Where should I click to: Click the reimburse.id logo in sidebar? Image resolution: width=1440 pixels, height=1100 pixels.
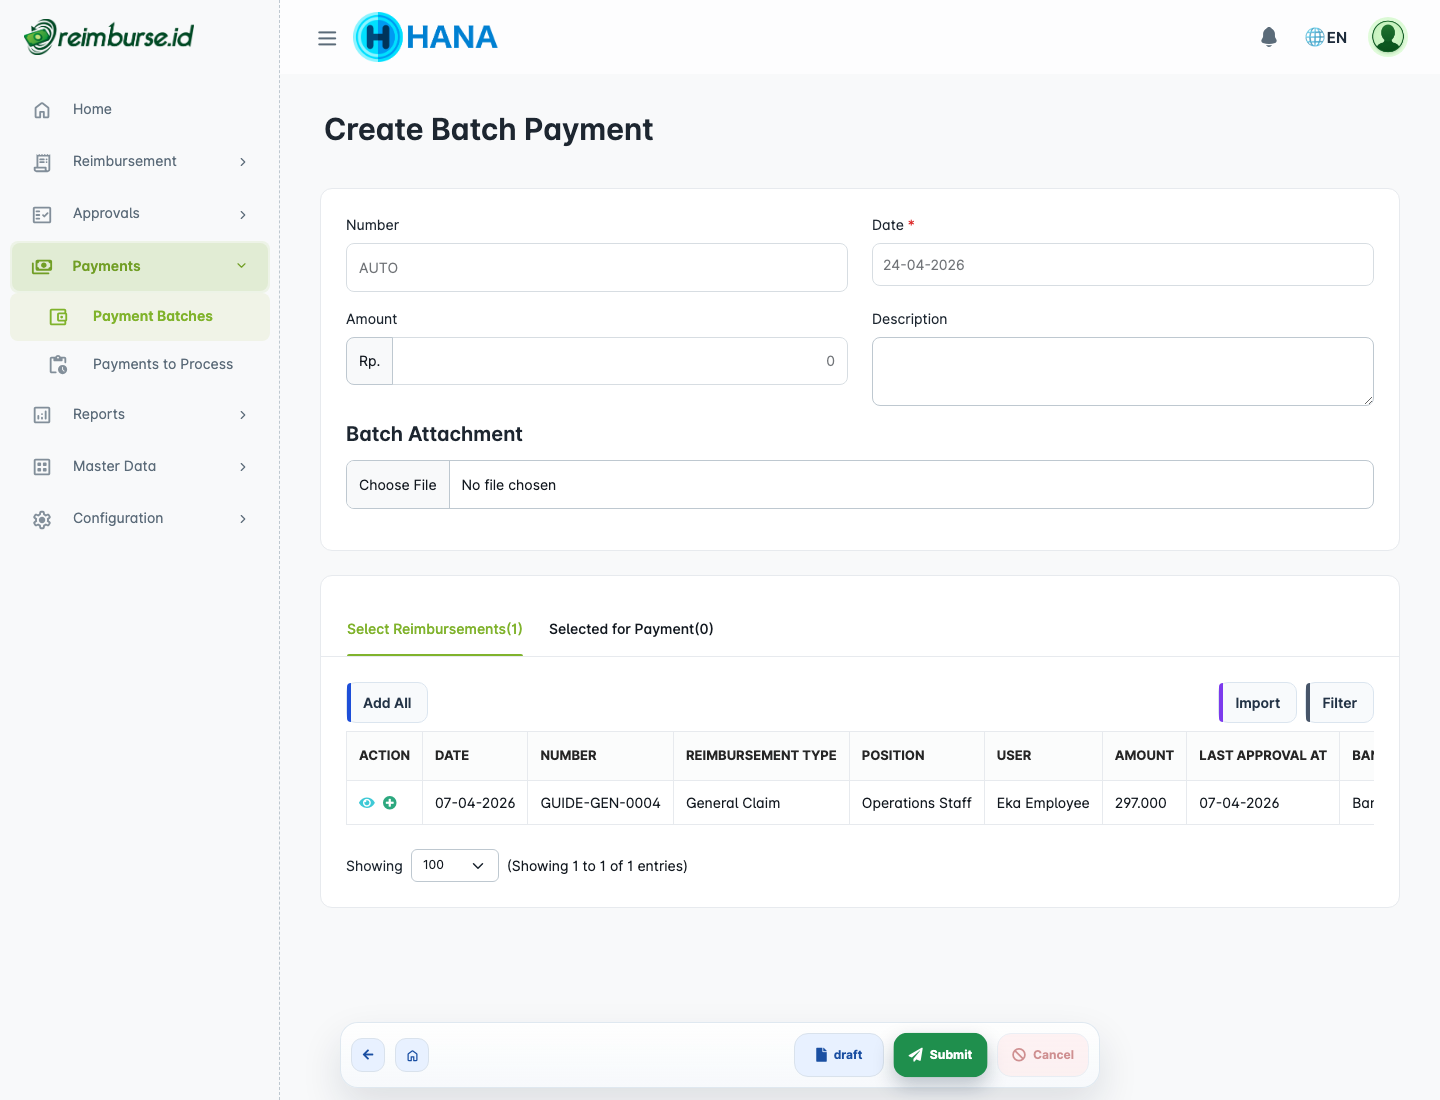coord(108,35)
